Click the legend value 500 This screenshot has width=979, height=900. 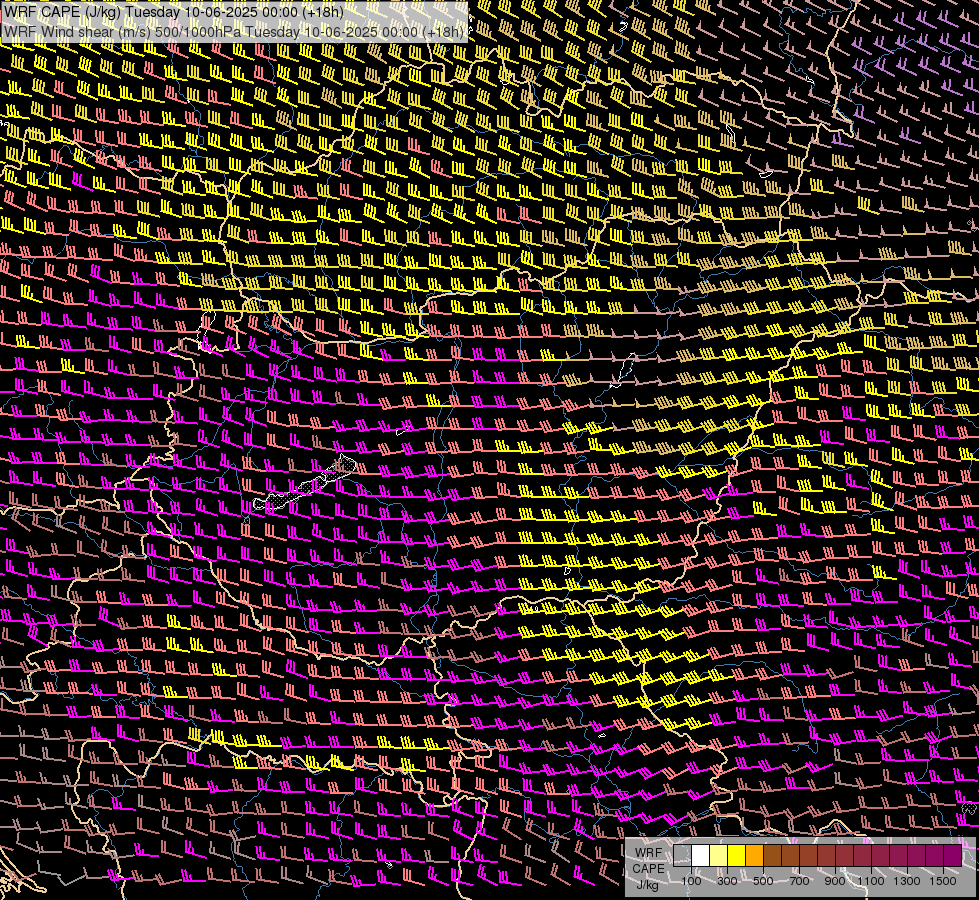pyautogui.click(x=763, y=881)
